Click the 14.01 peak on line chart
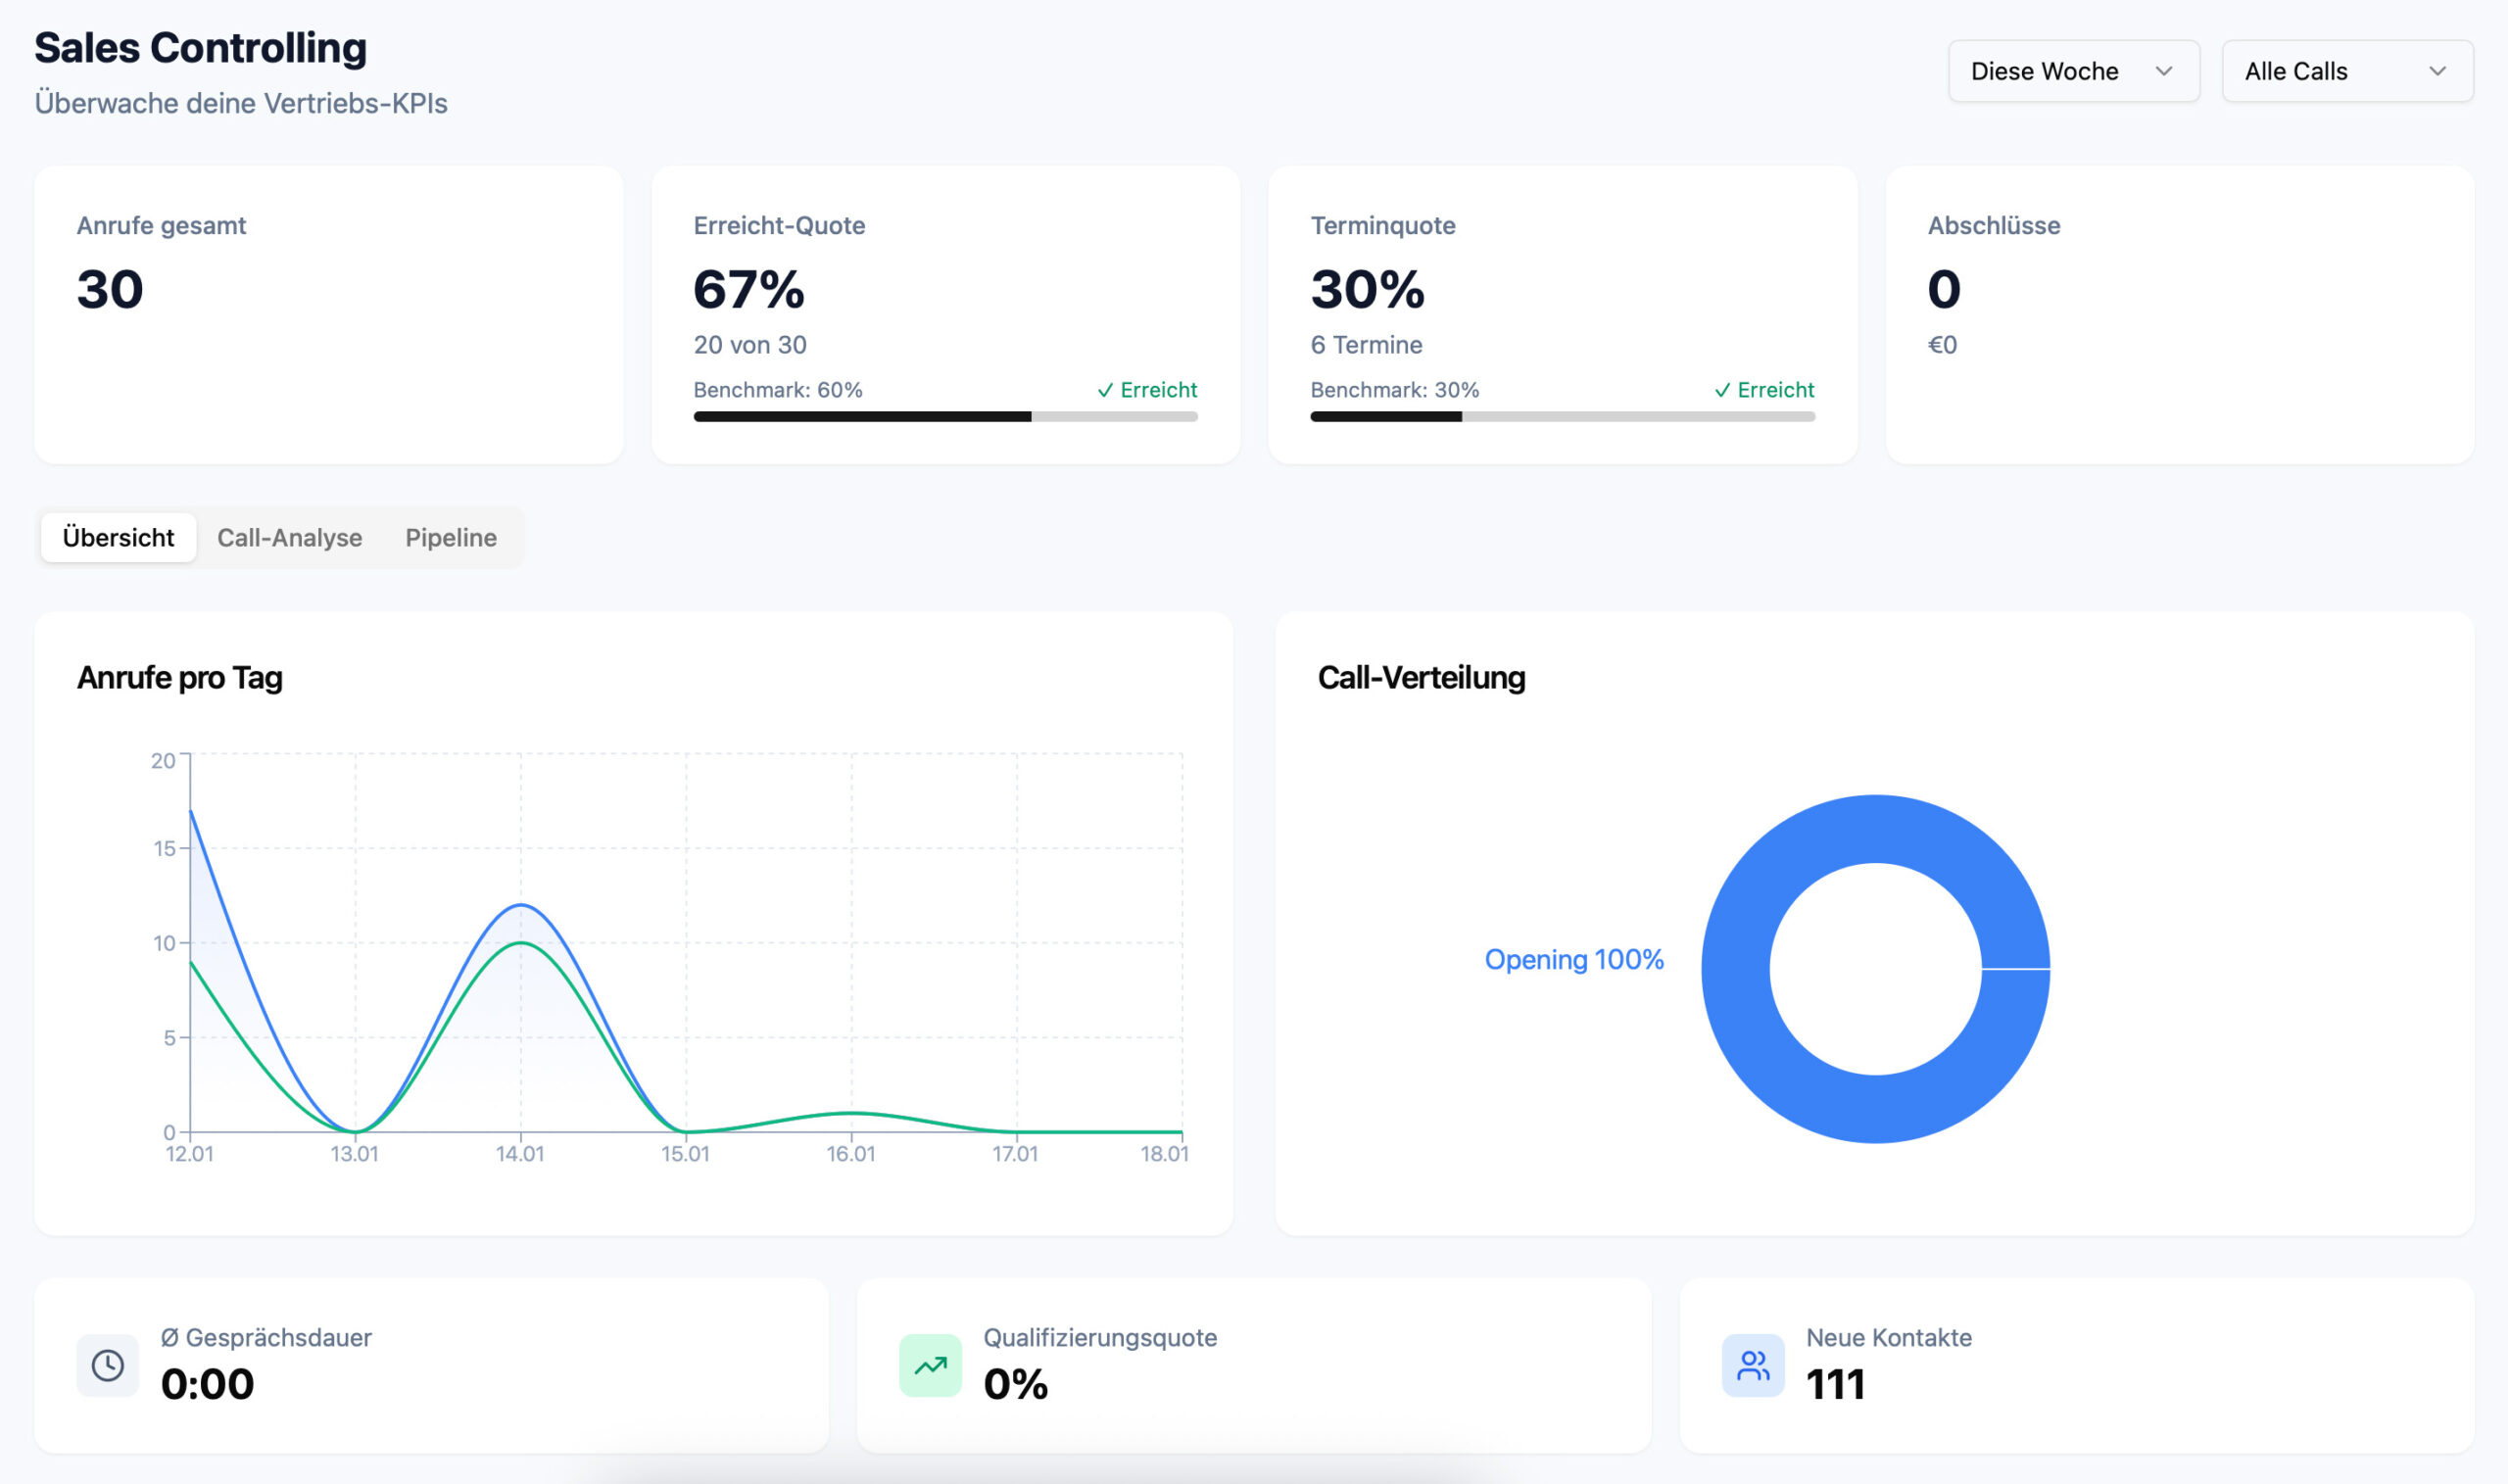This screenshot has height=1484, width=2508. click(x=521, y=906)
